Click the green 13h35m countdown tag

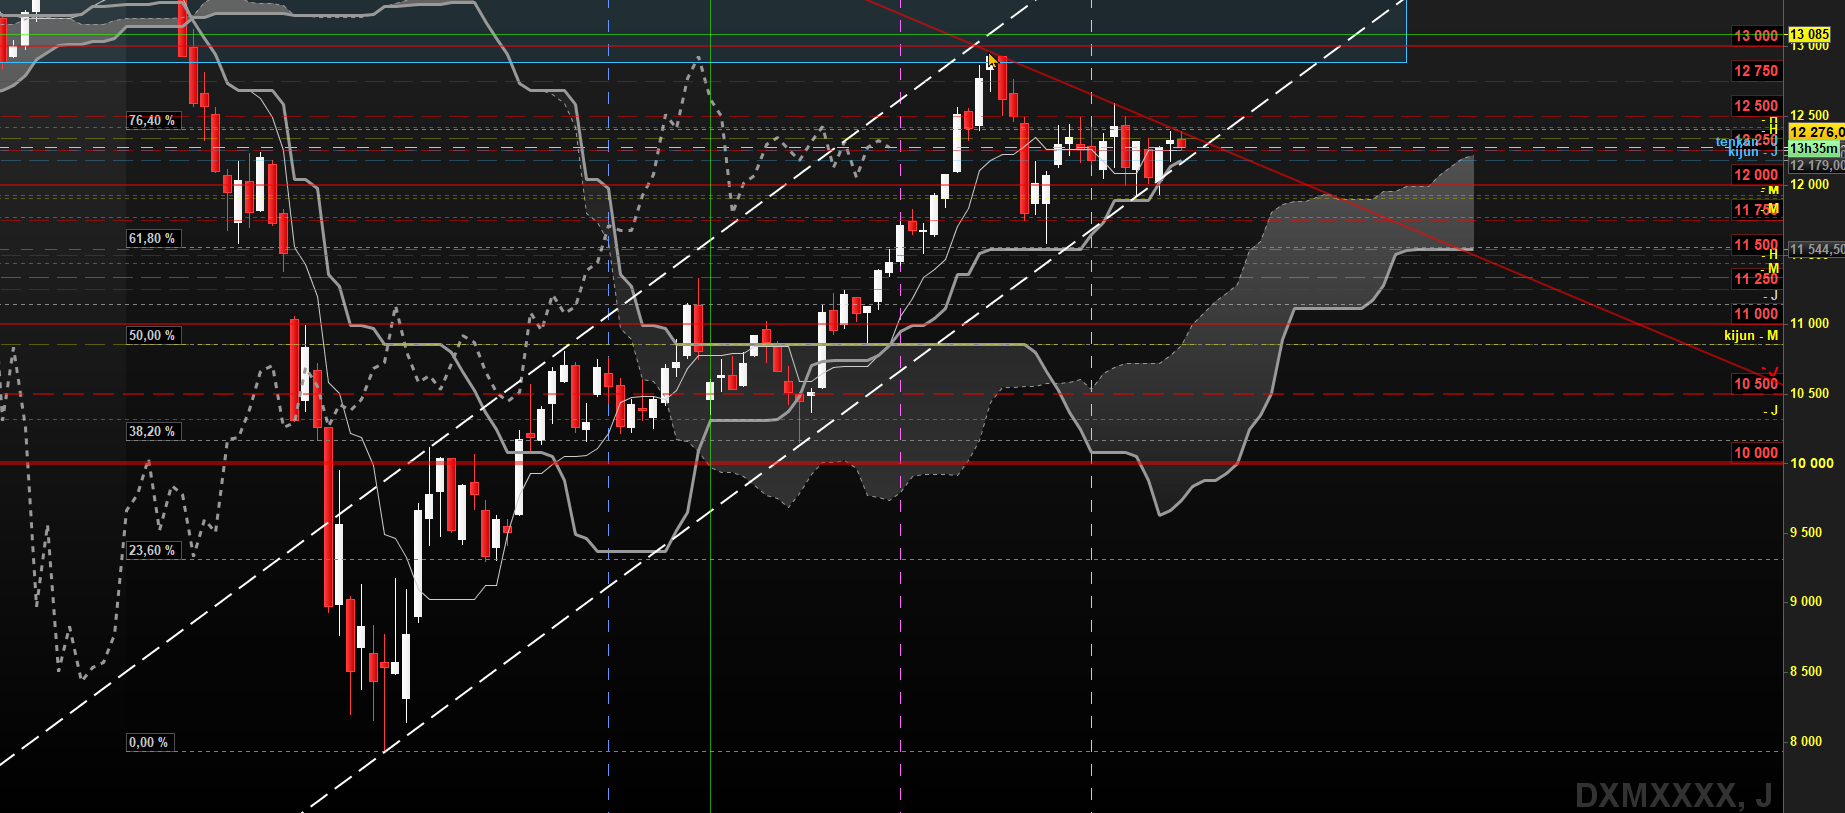coord(1814,149)
